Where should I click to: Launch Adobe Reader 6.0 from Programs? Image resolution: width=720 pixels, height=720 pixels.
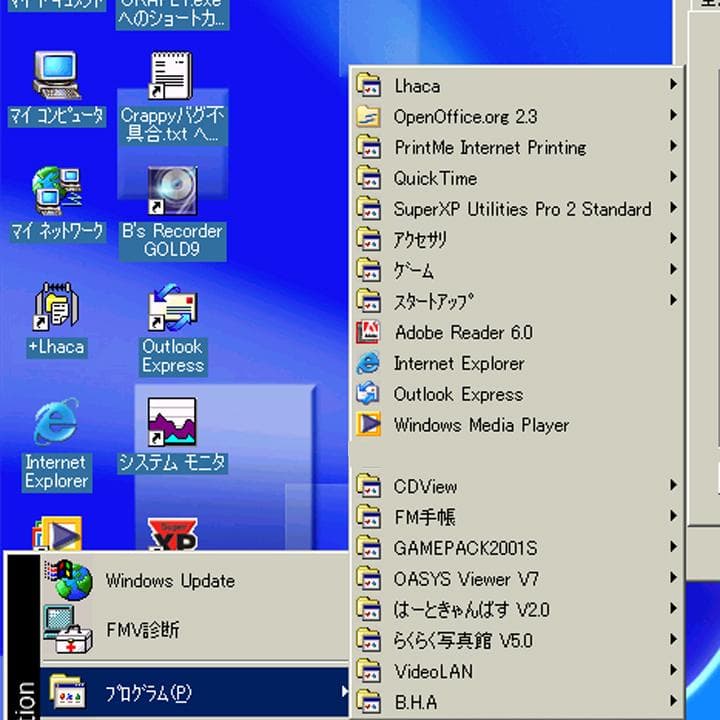(518, 332)
